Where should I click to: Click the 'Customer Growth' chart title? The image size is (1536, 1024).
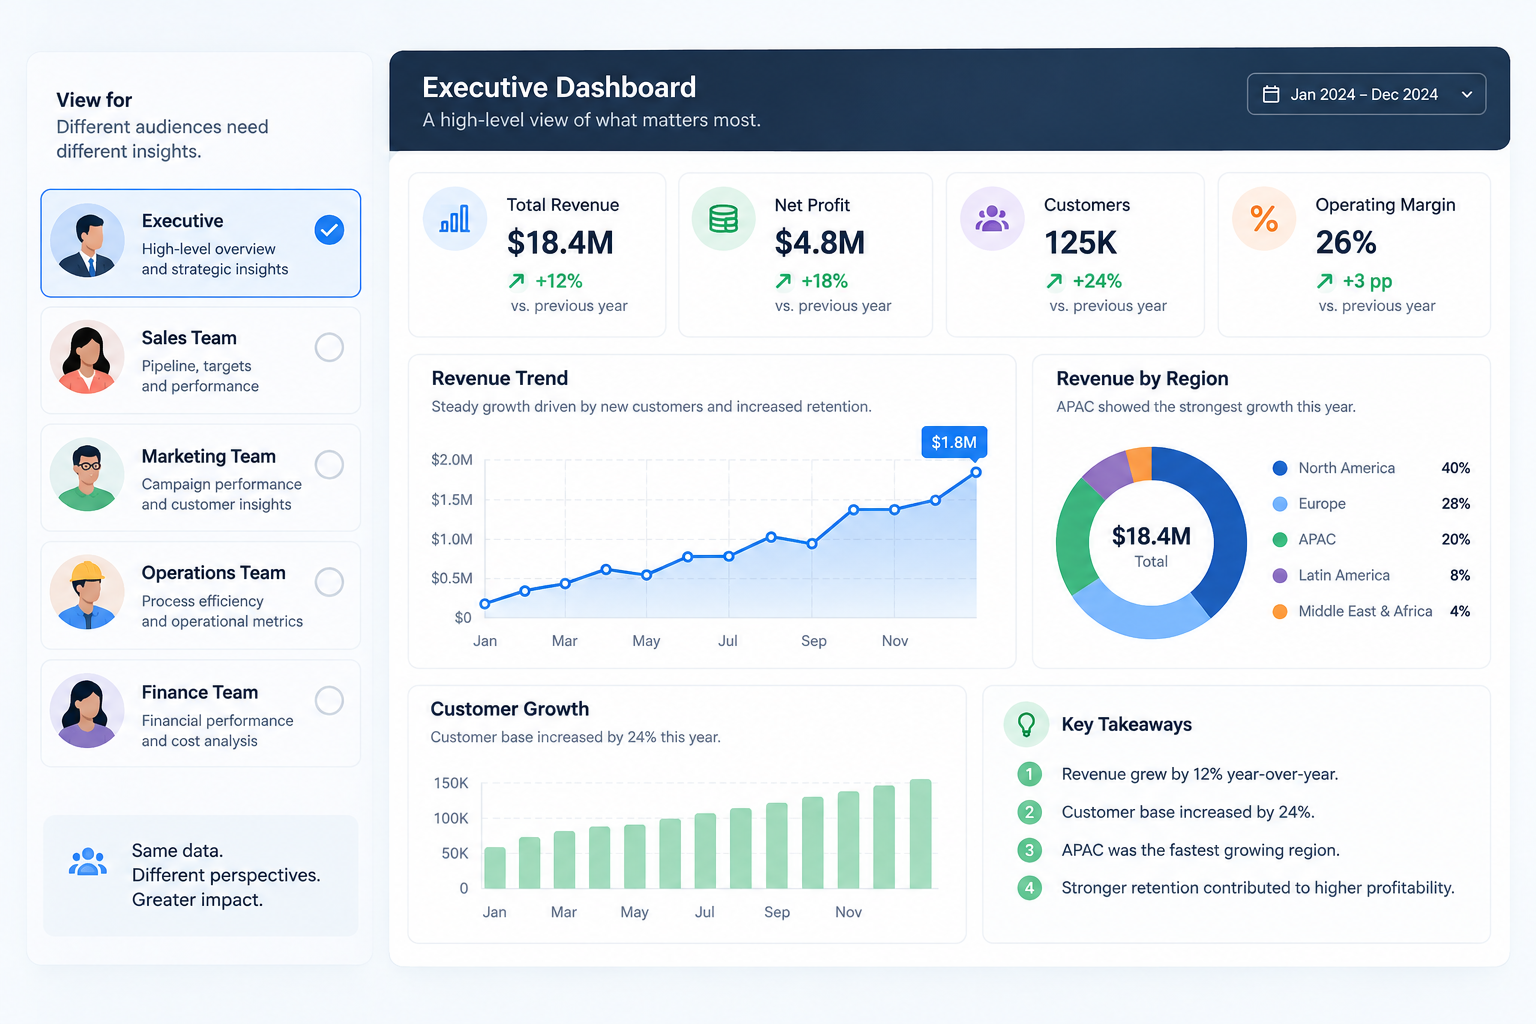(x=510, y=709)
